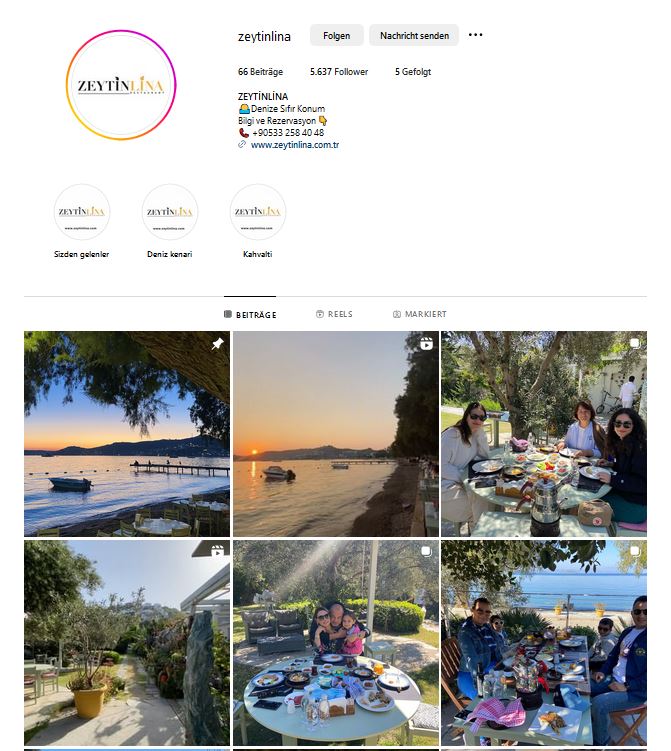Click the Nachricht senden button
This screenshot has width=671, height=751.
click(414, 35)
